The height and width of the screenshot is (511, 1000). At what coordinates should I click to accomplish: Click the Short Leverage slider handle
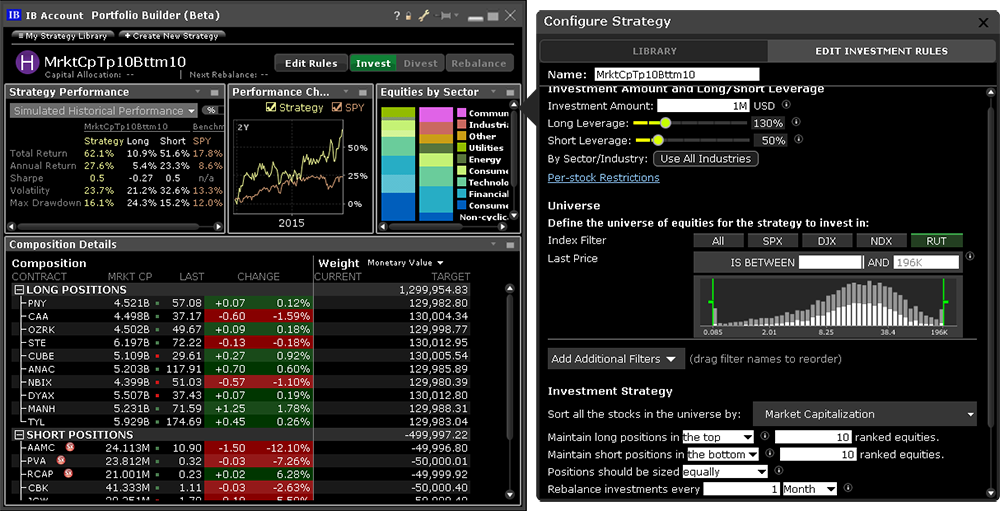coord(658,140)
